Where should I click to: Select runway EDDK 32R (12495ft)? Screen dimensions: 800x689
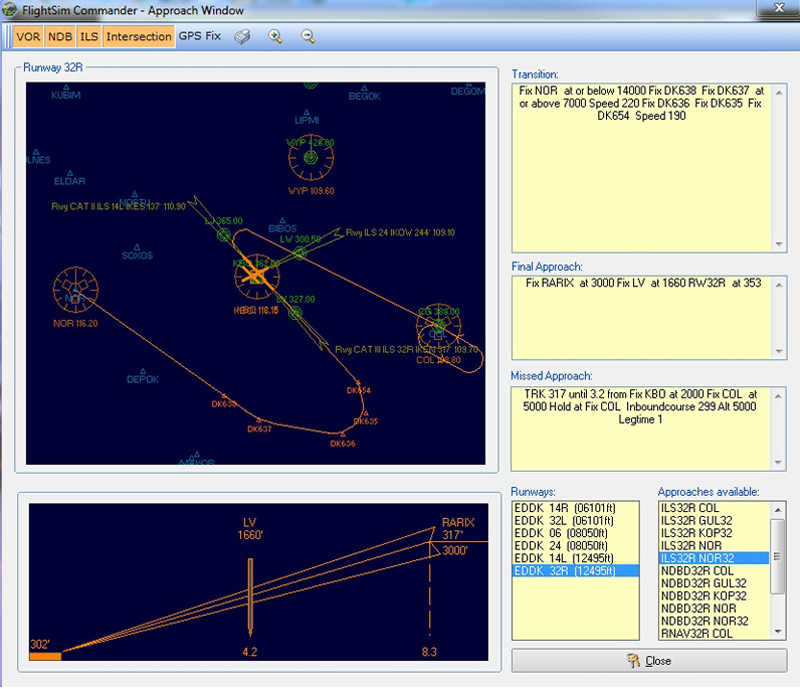575,571
